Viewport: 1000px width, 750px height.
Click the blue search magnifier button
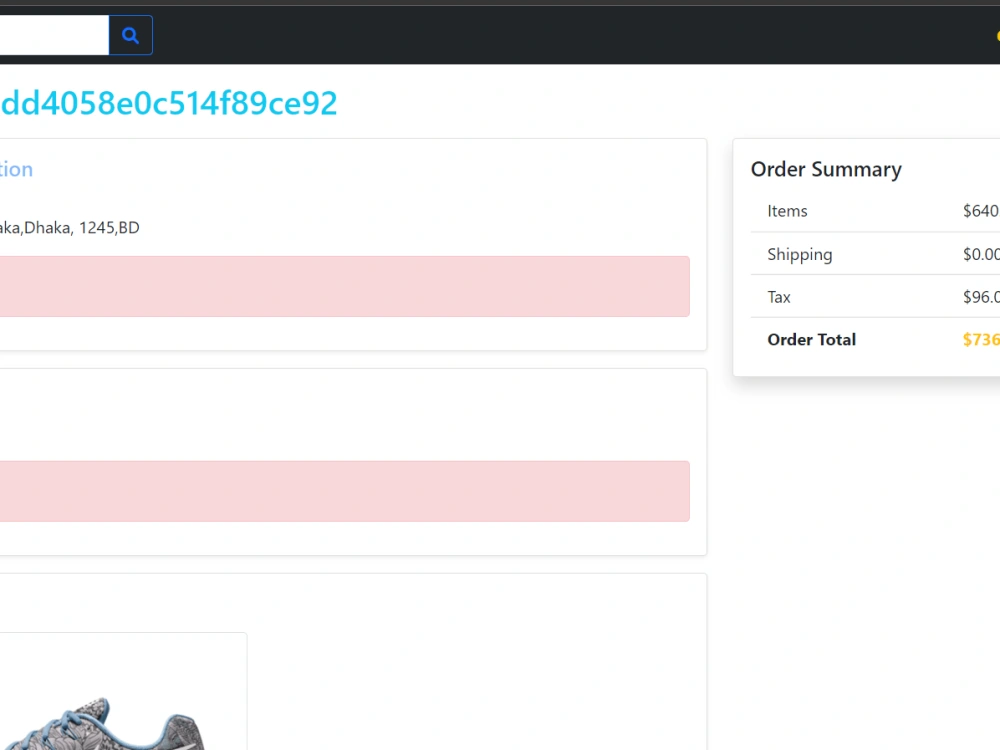[131, 35]
